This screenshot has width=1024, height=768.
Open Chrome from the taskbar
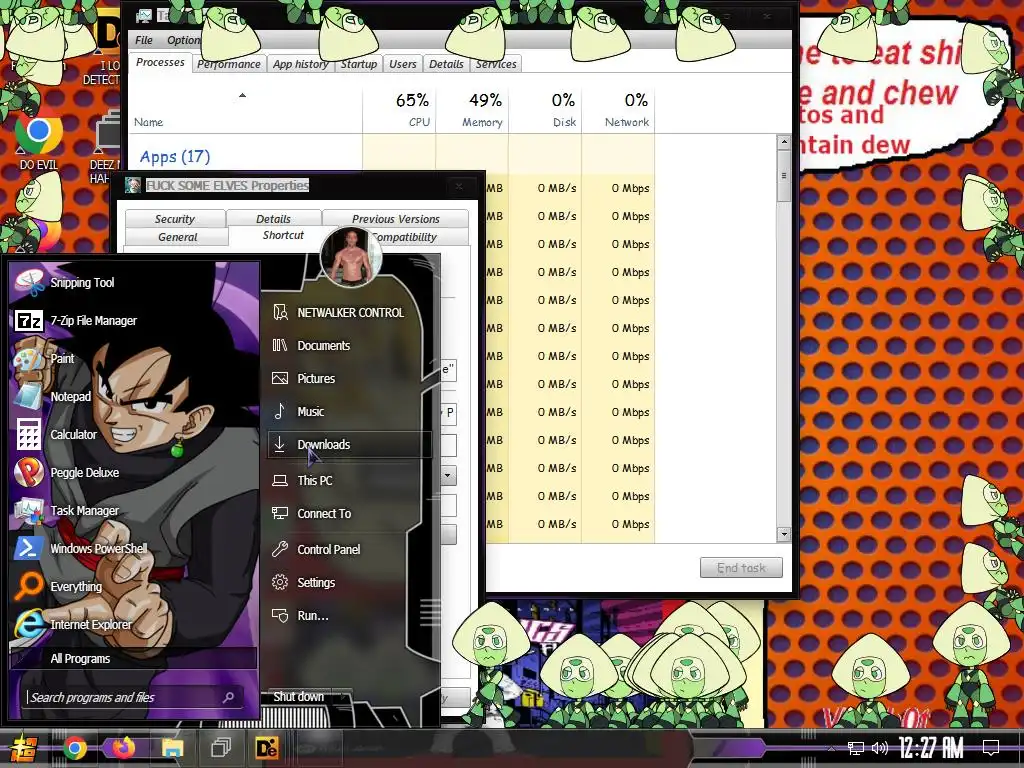click(x=74, y=748)
